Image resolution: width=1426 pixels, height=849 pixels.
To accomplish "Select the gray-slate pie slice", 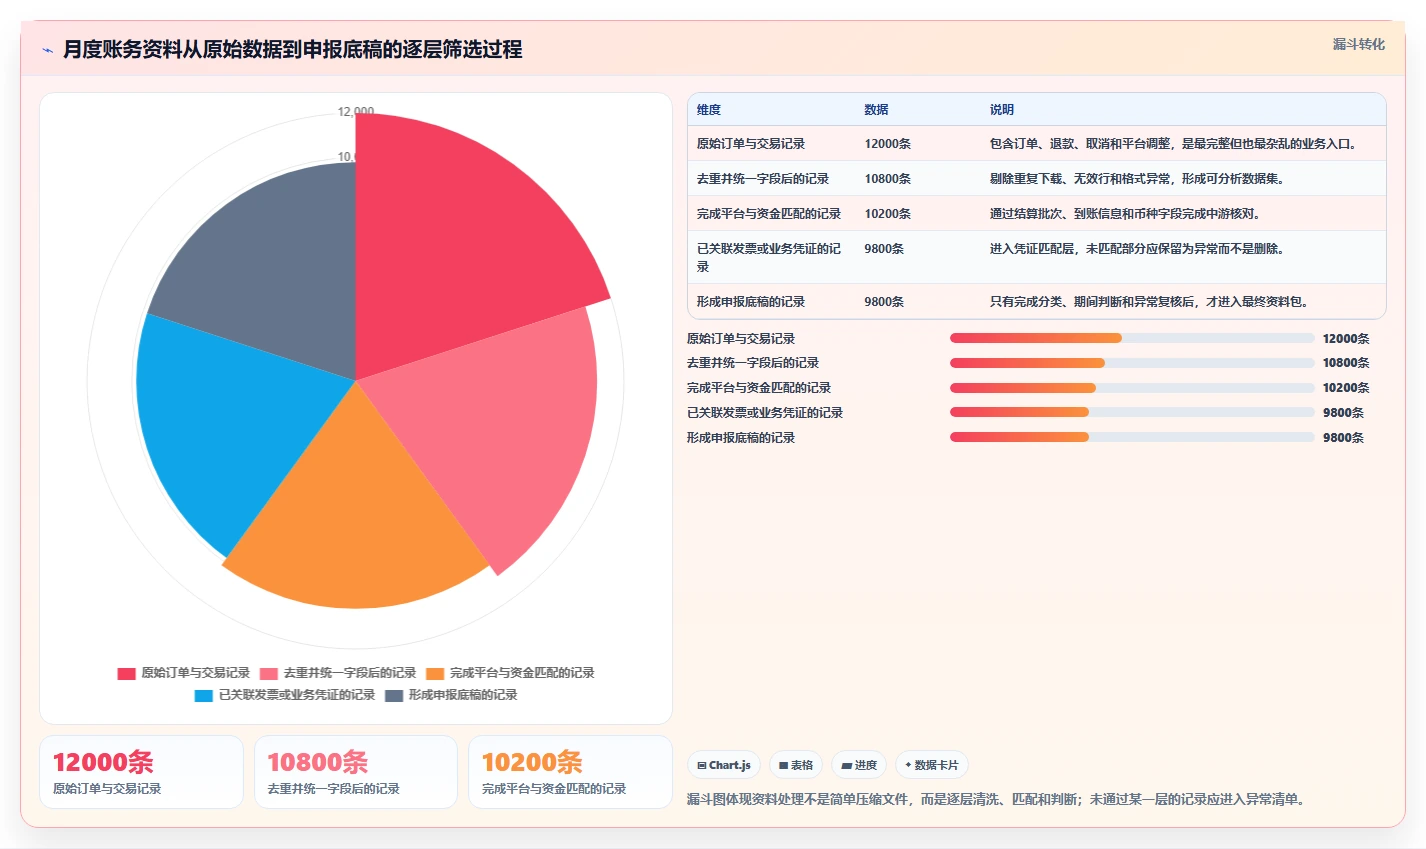I will (275, 270).
